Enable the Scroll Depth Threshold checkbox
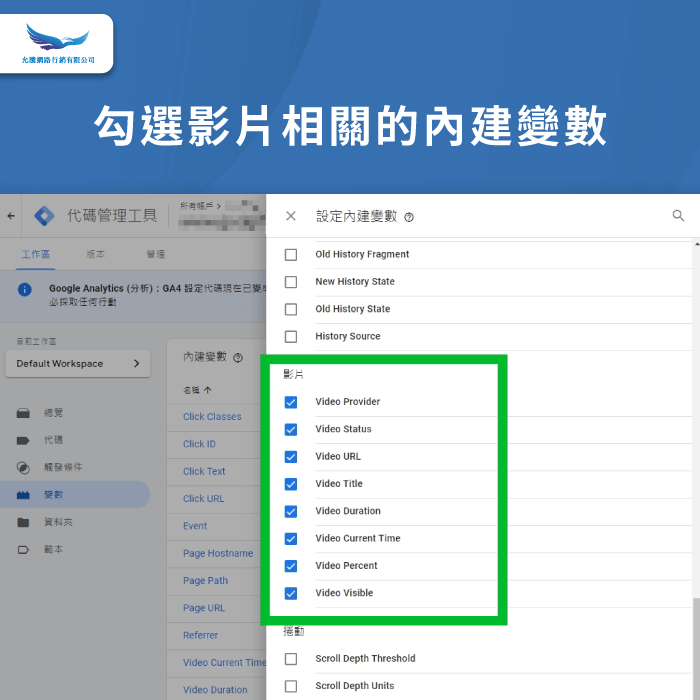Viewport: 700px width, 700px height. [x=291, y=659]
